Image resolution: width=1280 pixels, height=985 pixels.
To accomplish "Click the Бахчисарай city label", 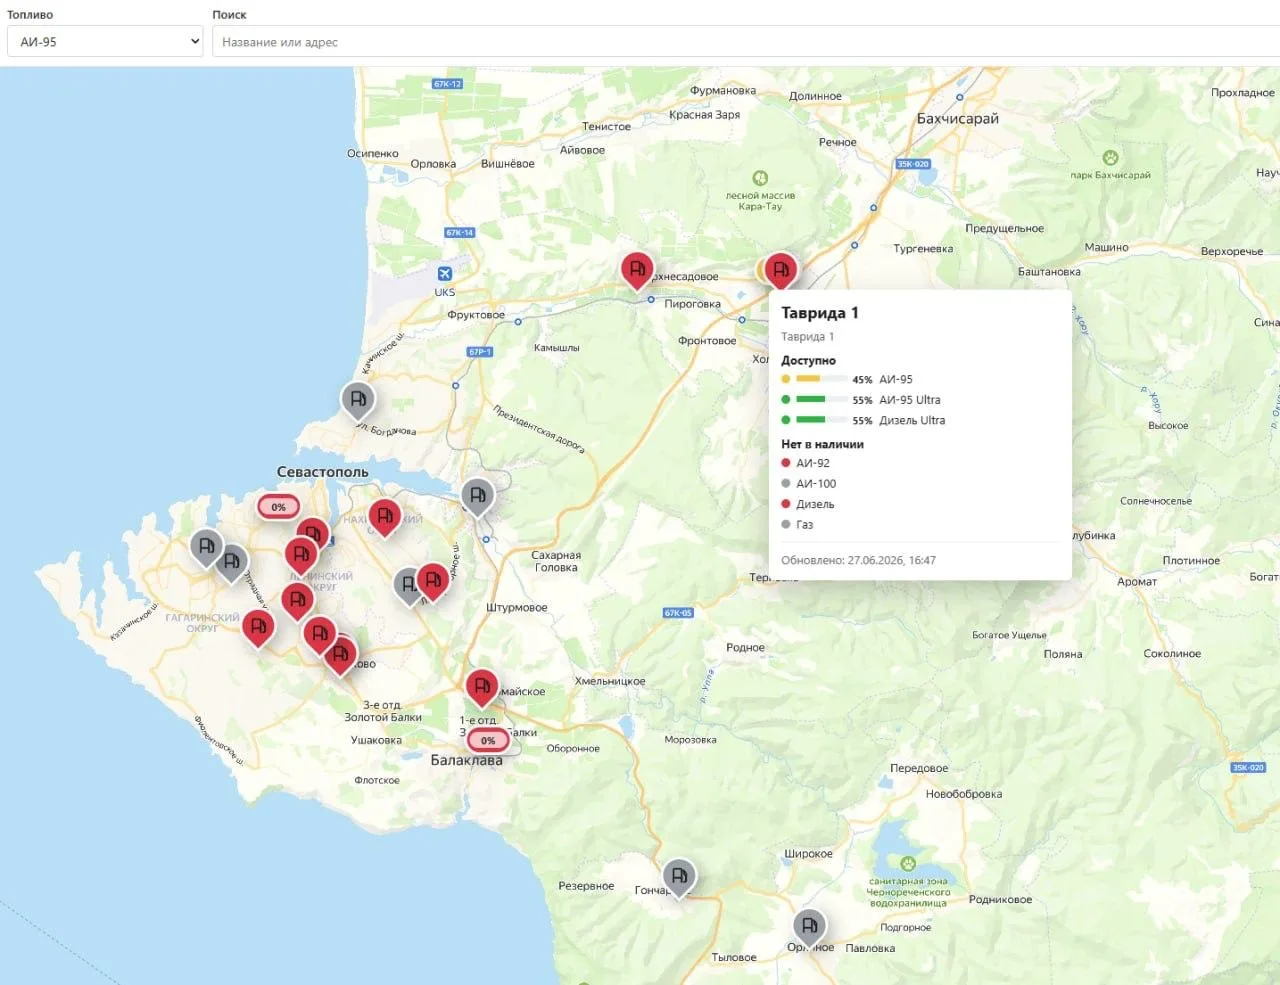I will pos(958,118).
